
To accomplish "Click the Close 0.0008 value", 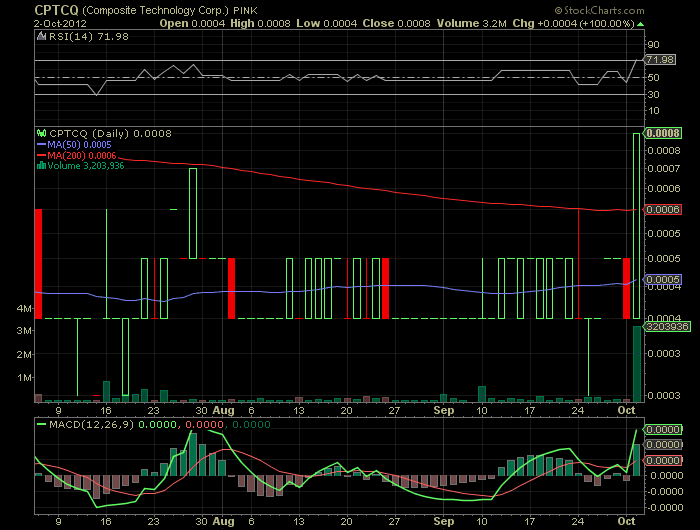I will click(x=396, y=24).
